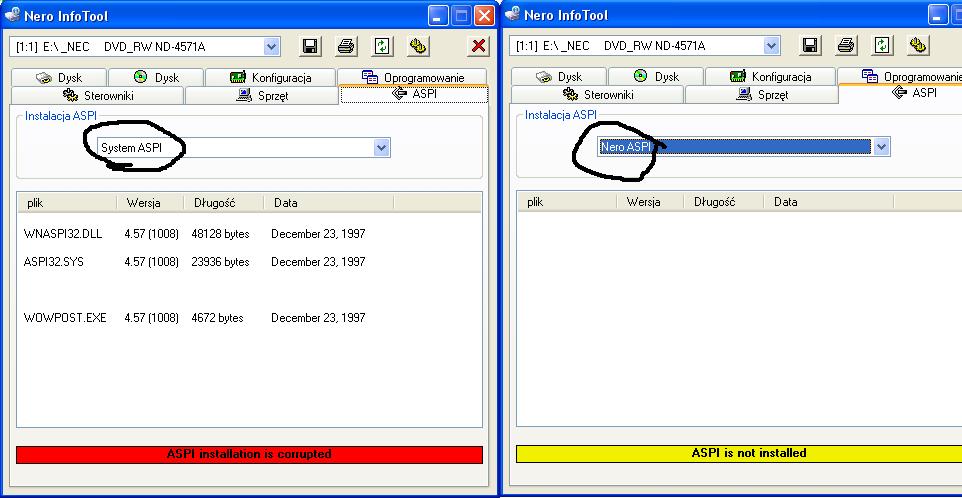Open second Dysk tab with disc icon, left window
Screen dimensions: 962x498
point(156,78)
